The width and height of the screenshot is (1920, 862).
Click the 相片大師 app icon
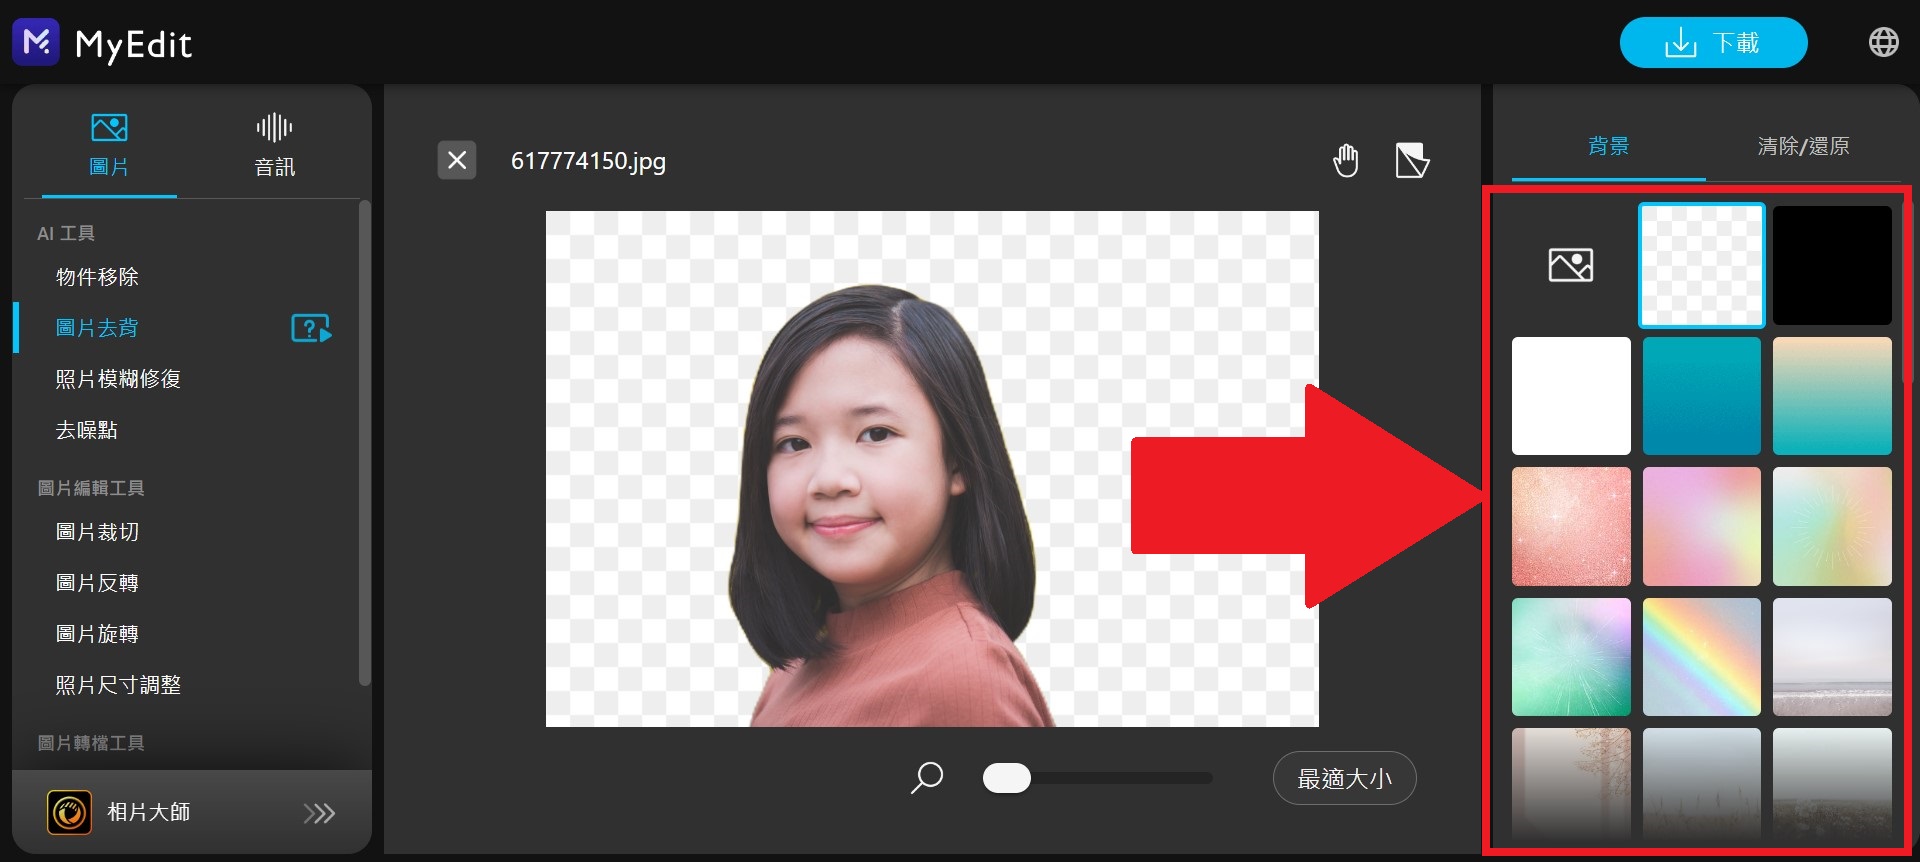[x=69, y=812]
